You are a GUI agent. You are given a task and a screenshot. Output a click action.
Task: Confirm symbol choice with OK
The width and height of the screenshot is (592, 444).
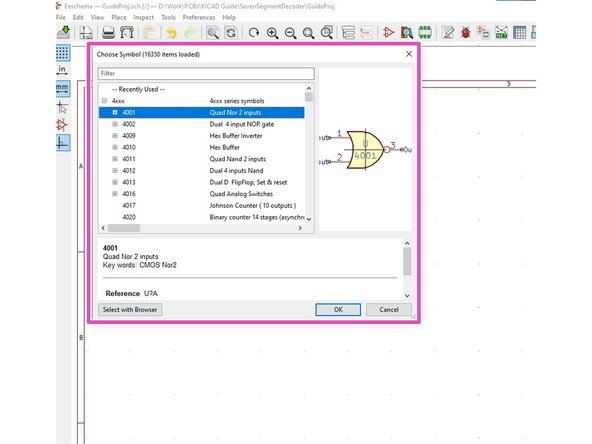pos(338,310)
